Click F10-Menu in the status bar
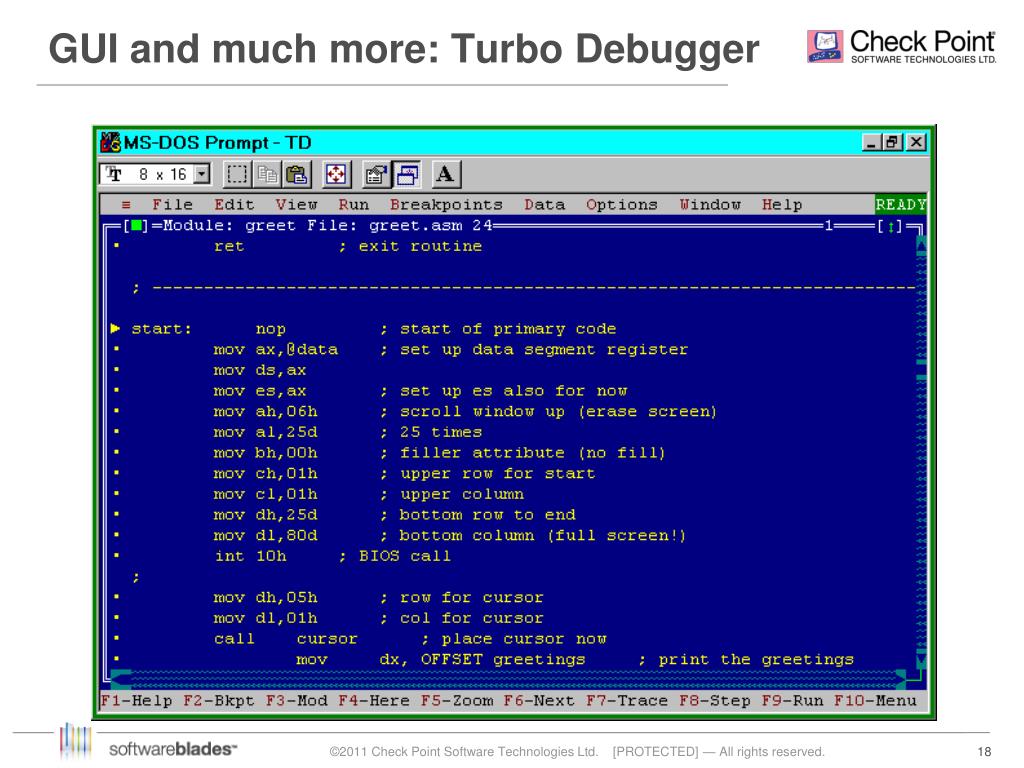This screenshot has width=1024, height=768. point(875,701)
